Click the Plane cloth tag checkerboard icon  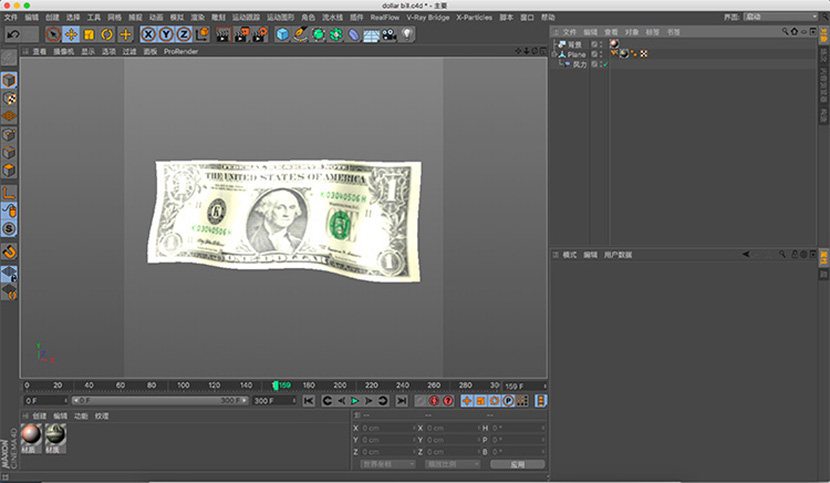click(x=644, y=54)
